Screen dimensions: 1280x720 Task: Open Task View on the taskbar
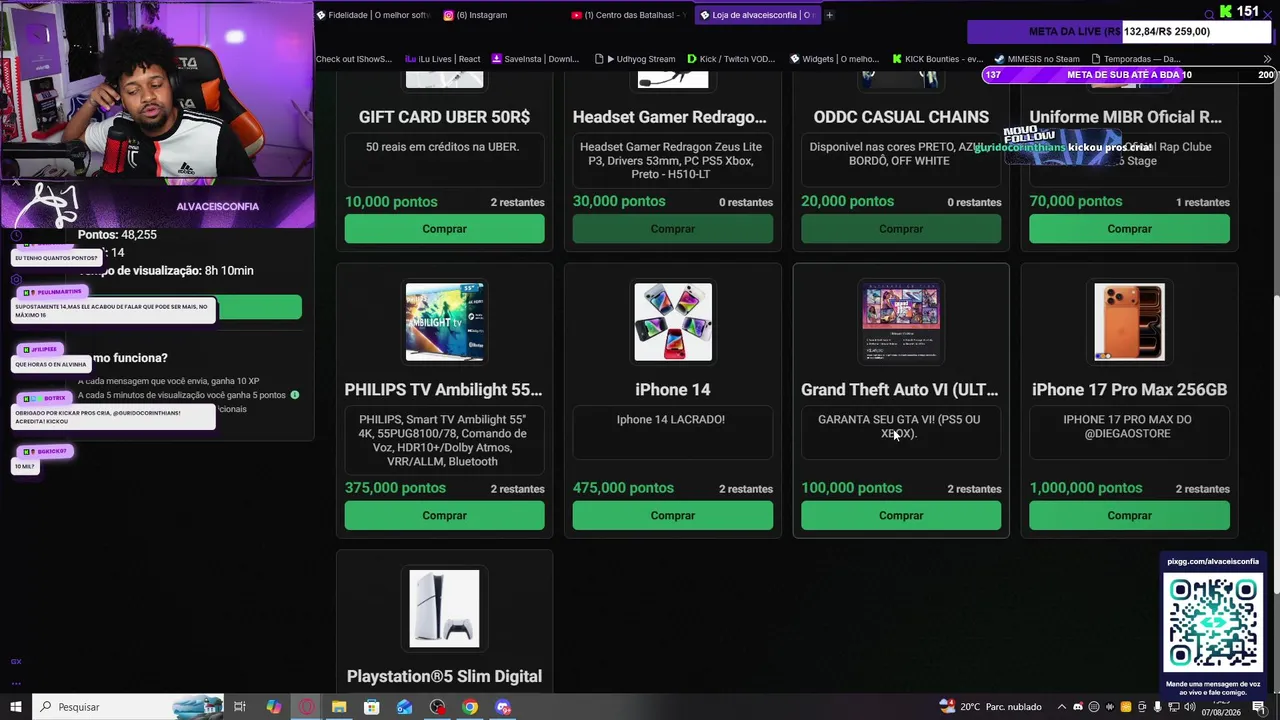tap(240, 707)
